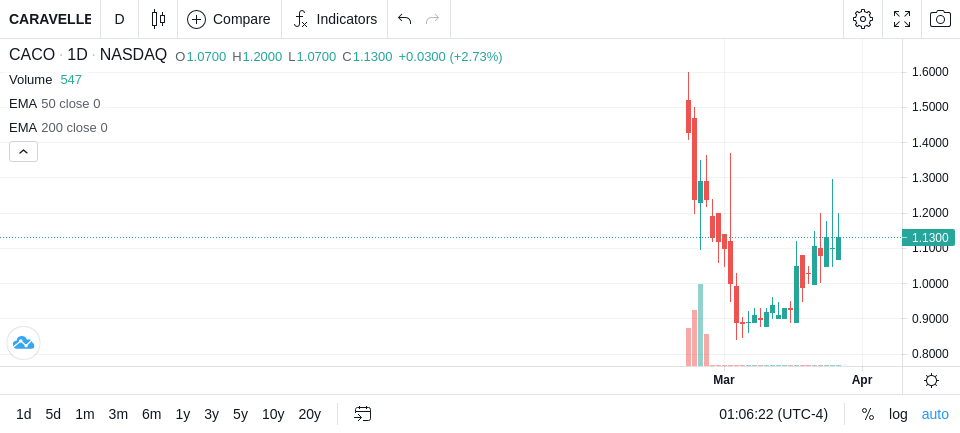
Task: Collapse the indicator legend chevron
Action: pos(23,151)
